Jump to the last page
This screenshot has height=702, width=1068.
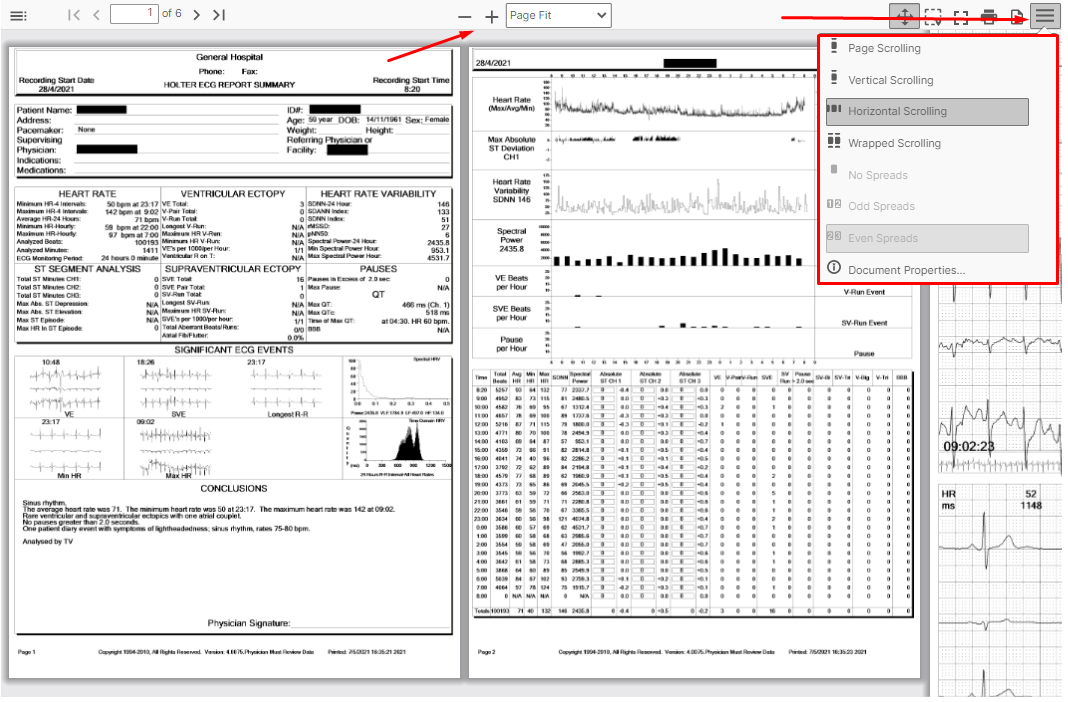[219, 15]
